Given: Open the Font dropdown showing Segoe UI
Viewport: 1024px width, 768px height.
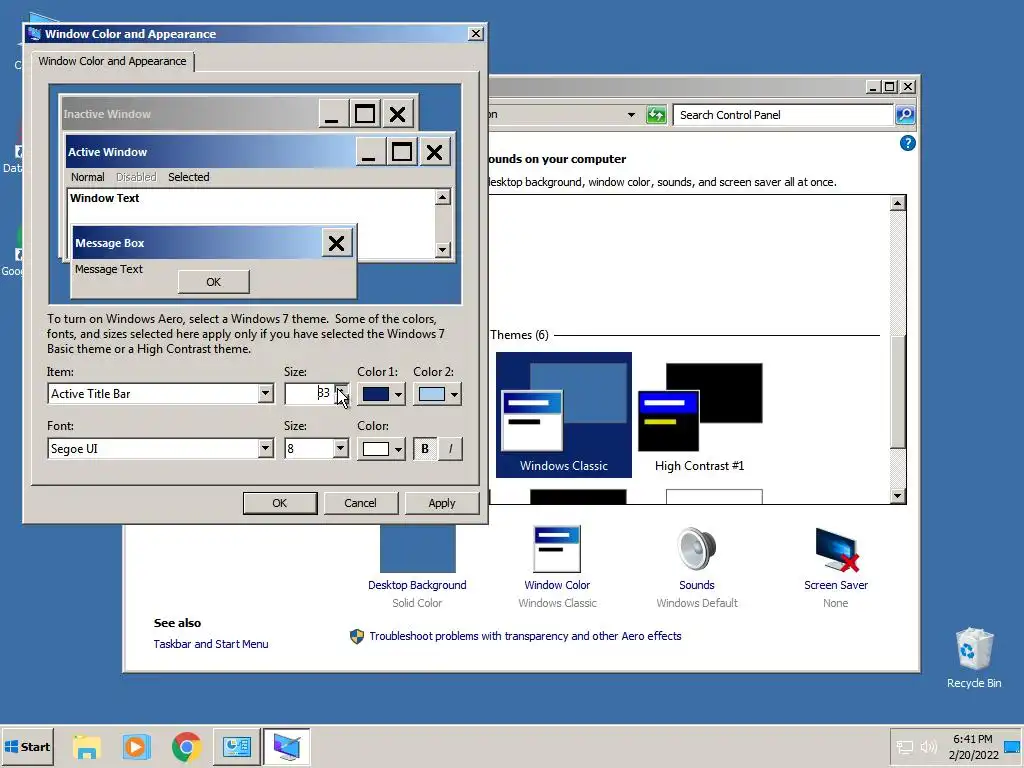Looking at the screenshot, I should [x=161, y=449].
